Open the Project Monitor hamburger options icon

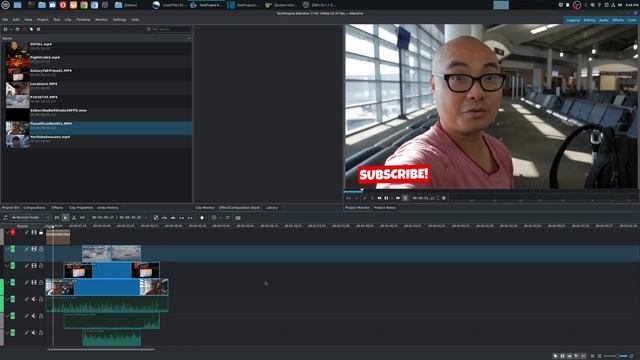click(x=444, y=198)
